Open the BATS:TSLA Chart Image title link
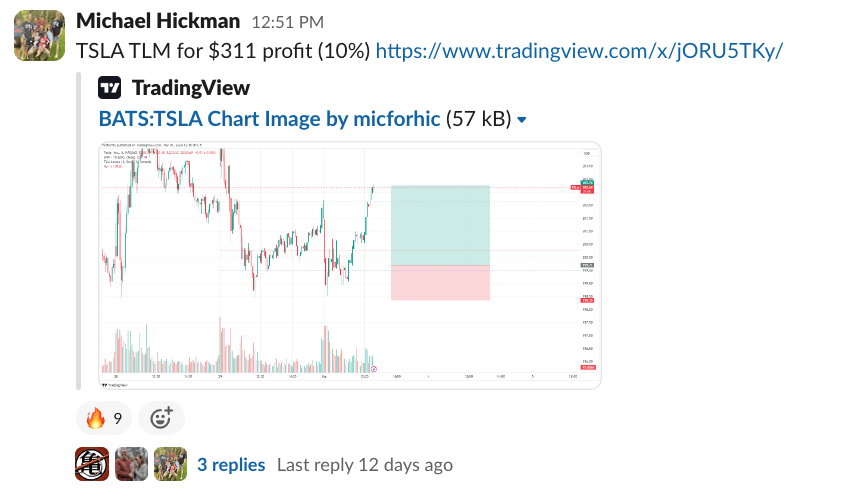The image size is (860, 494). click(x=269, y=119)
